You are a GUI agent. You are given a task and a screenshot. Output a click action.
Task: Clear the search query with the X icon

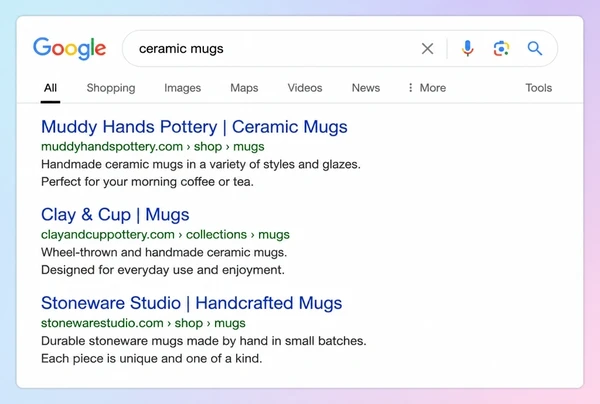pyautogui.click(x=427, y=49)
